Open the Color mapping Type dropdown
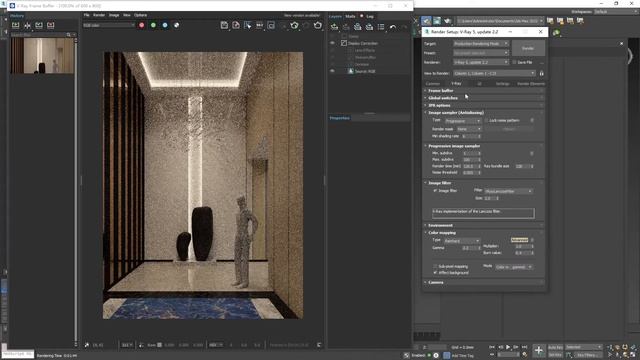The width and height of the screenshot is (640, 360). point(462,241)
